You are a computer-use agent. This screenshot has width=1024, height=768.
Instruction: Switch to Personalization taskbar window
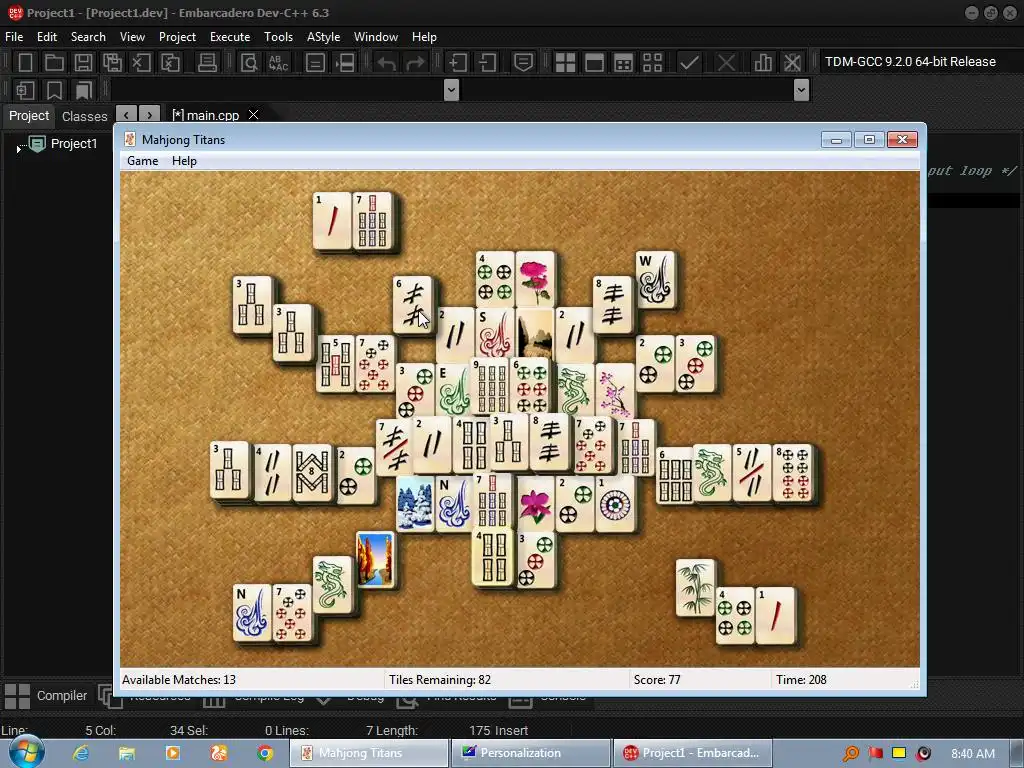click(531, 753)
